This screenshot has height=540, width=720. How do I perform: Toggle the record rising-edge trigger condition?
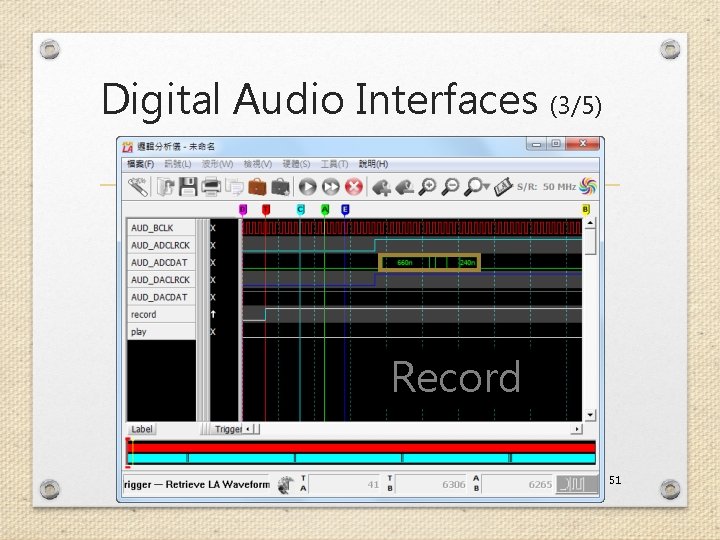[213, 315]
